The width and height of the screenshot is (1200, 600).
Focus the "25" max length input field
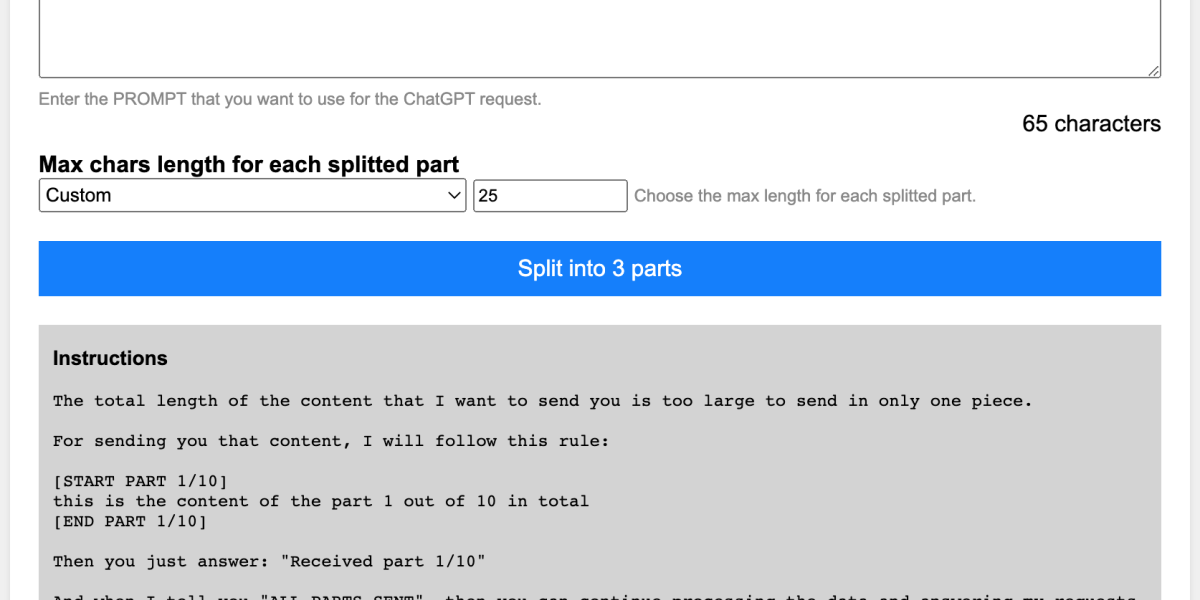pos(550,195)
